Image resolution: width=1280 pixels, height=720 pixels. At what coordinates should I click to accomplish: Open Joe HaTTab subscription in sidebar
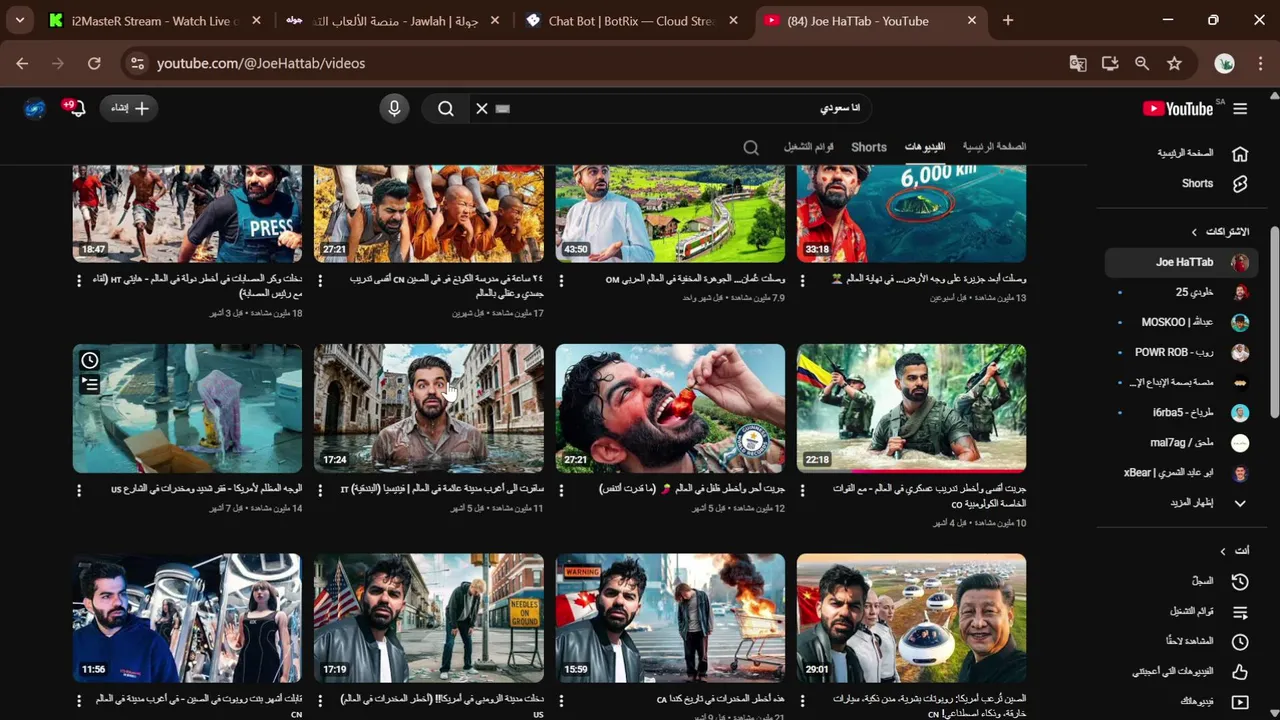(x=1181, y=262)
